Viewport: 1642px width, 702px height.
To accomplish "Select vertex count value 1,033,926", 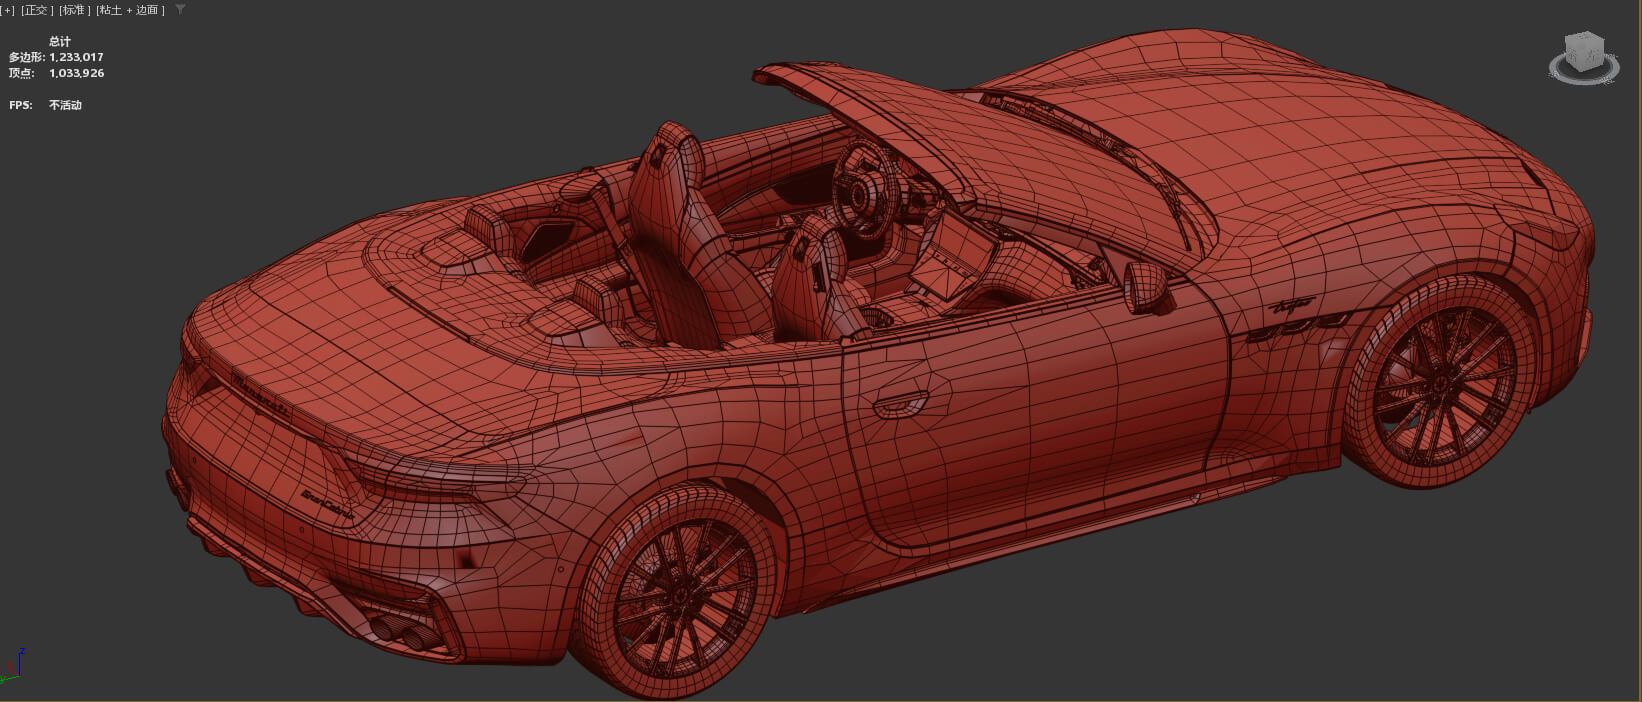I will tap(76, 73).
